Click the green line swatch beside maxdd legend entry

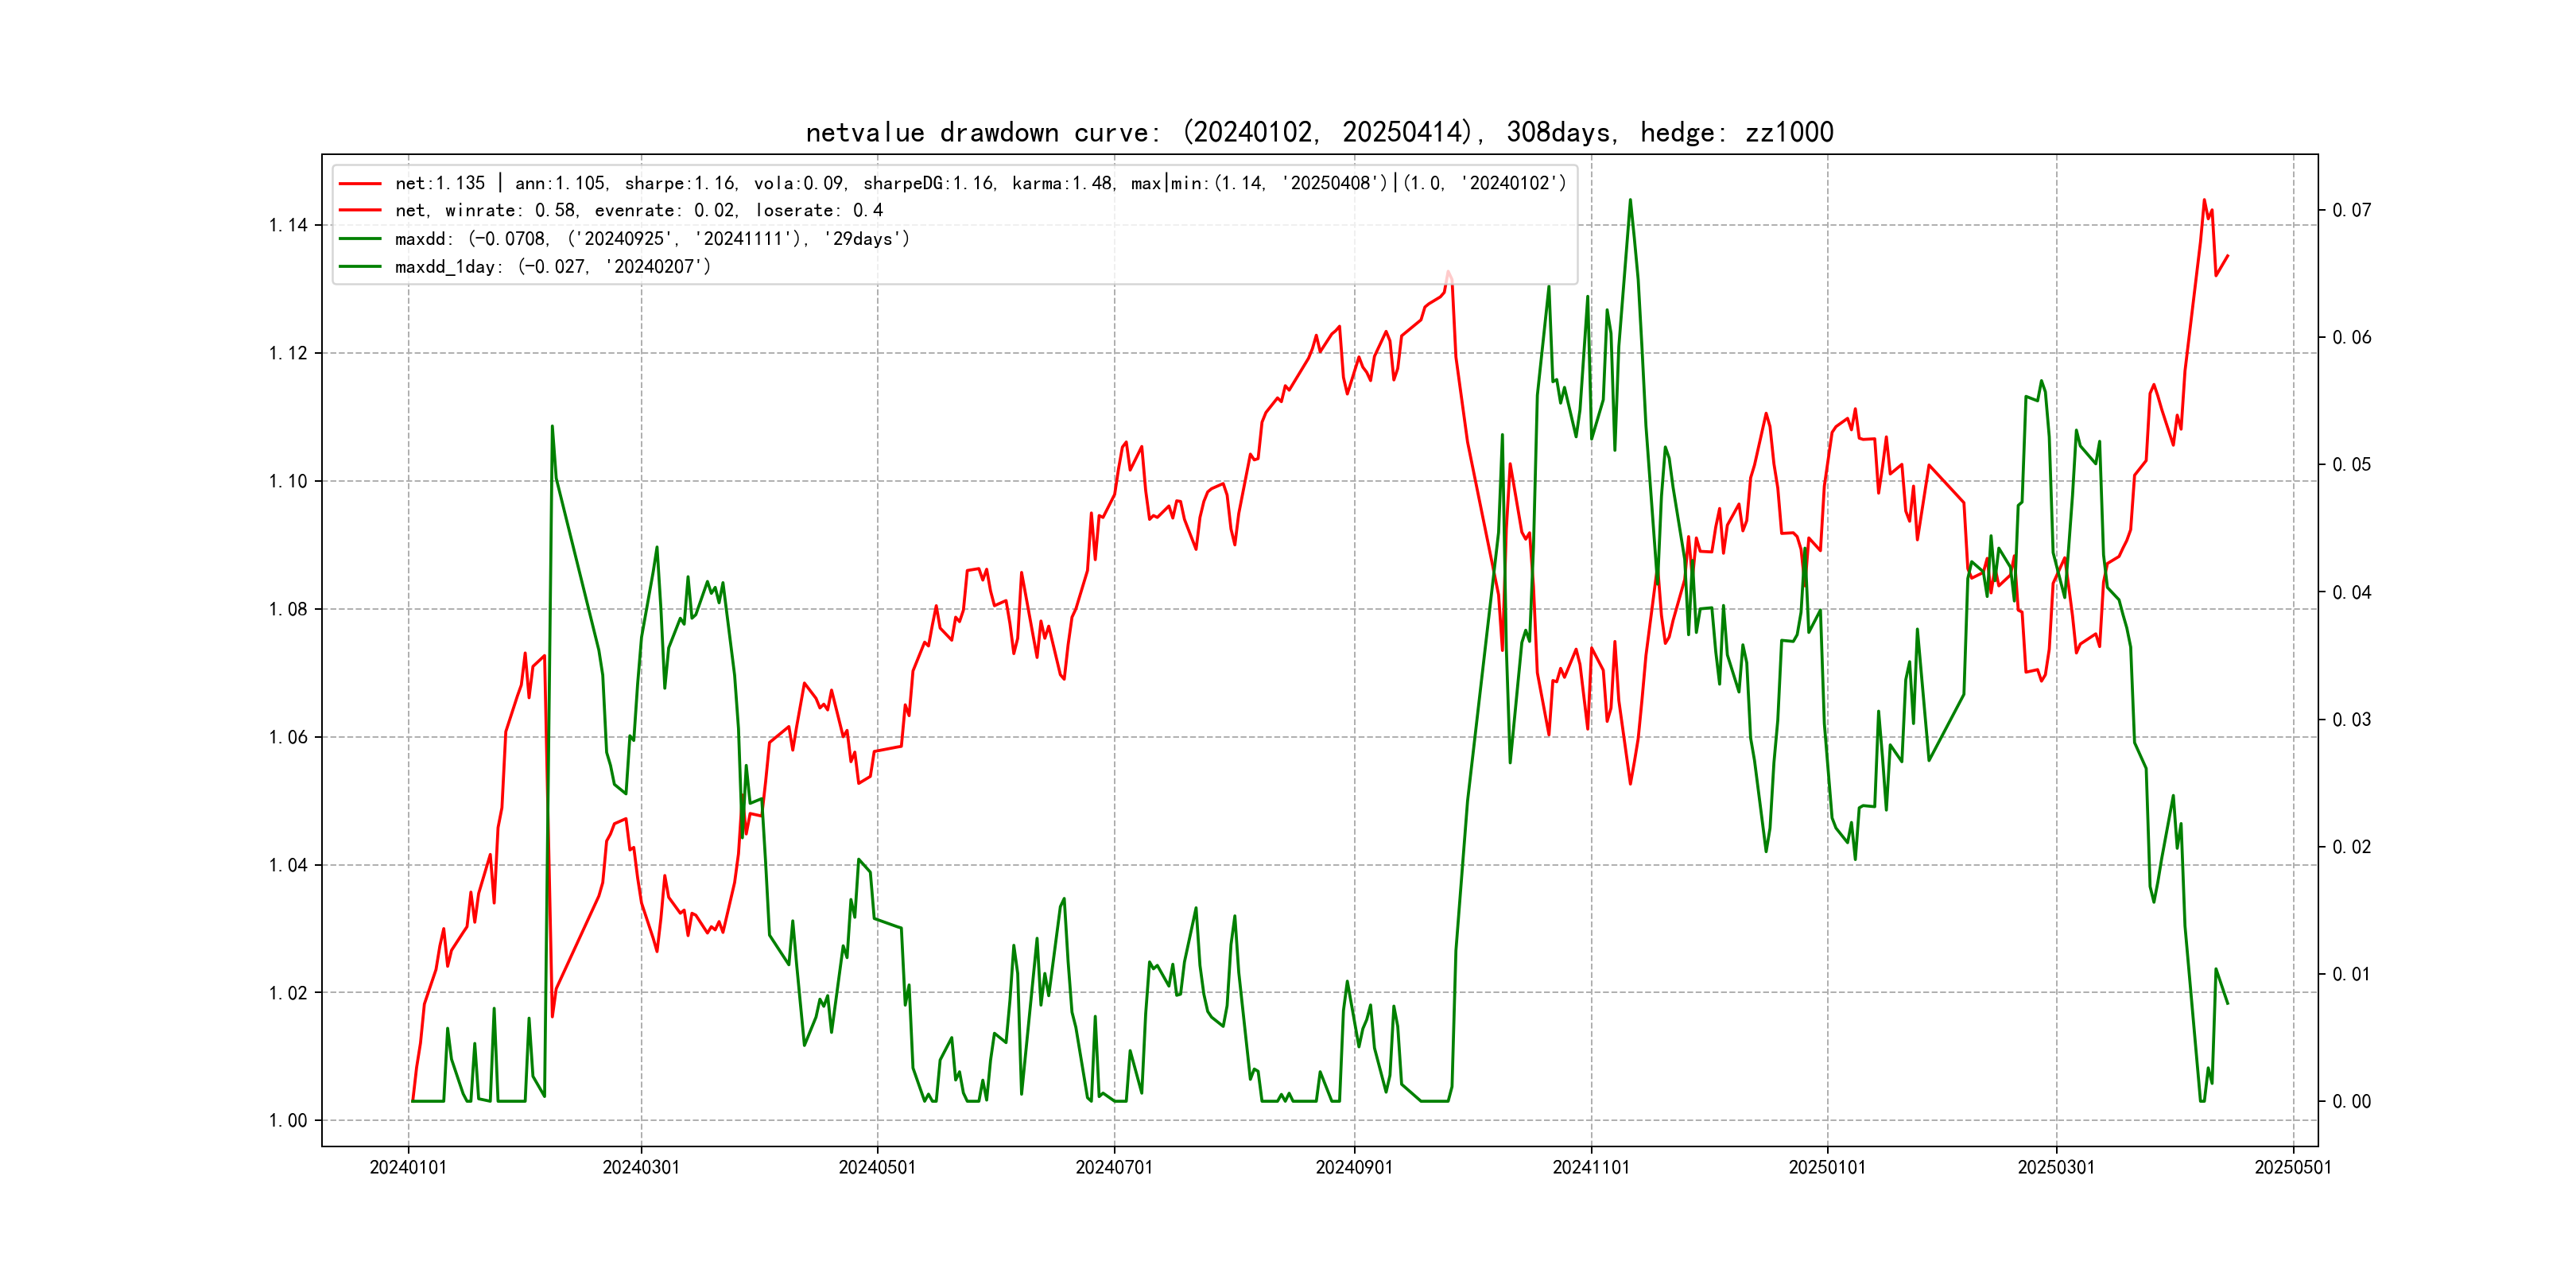tap(360, 239)
